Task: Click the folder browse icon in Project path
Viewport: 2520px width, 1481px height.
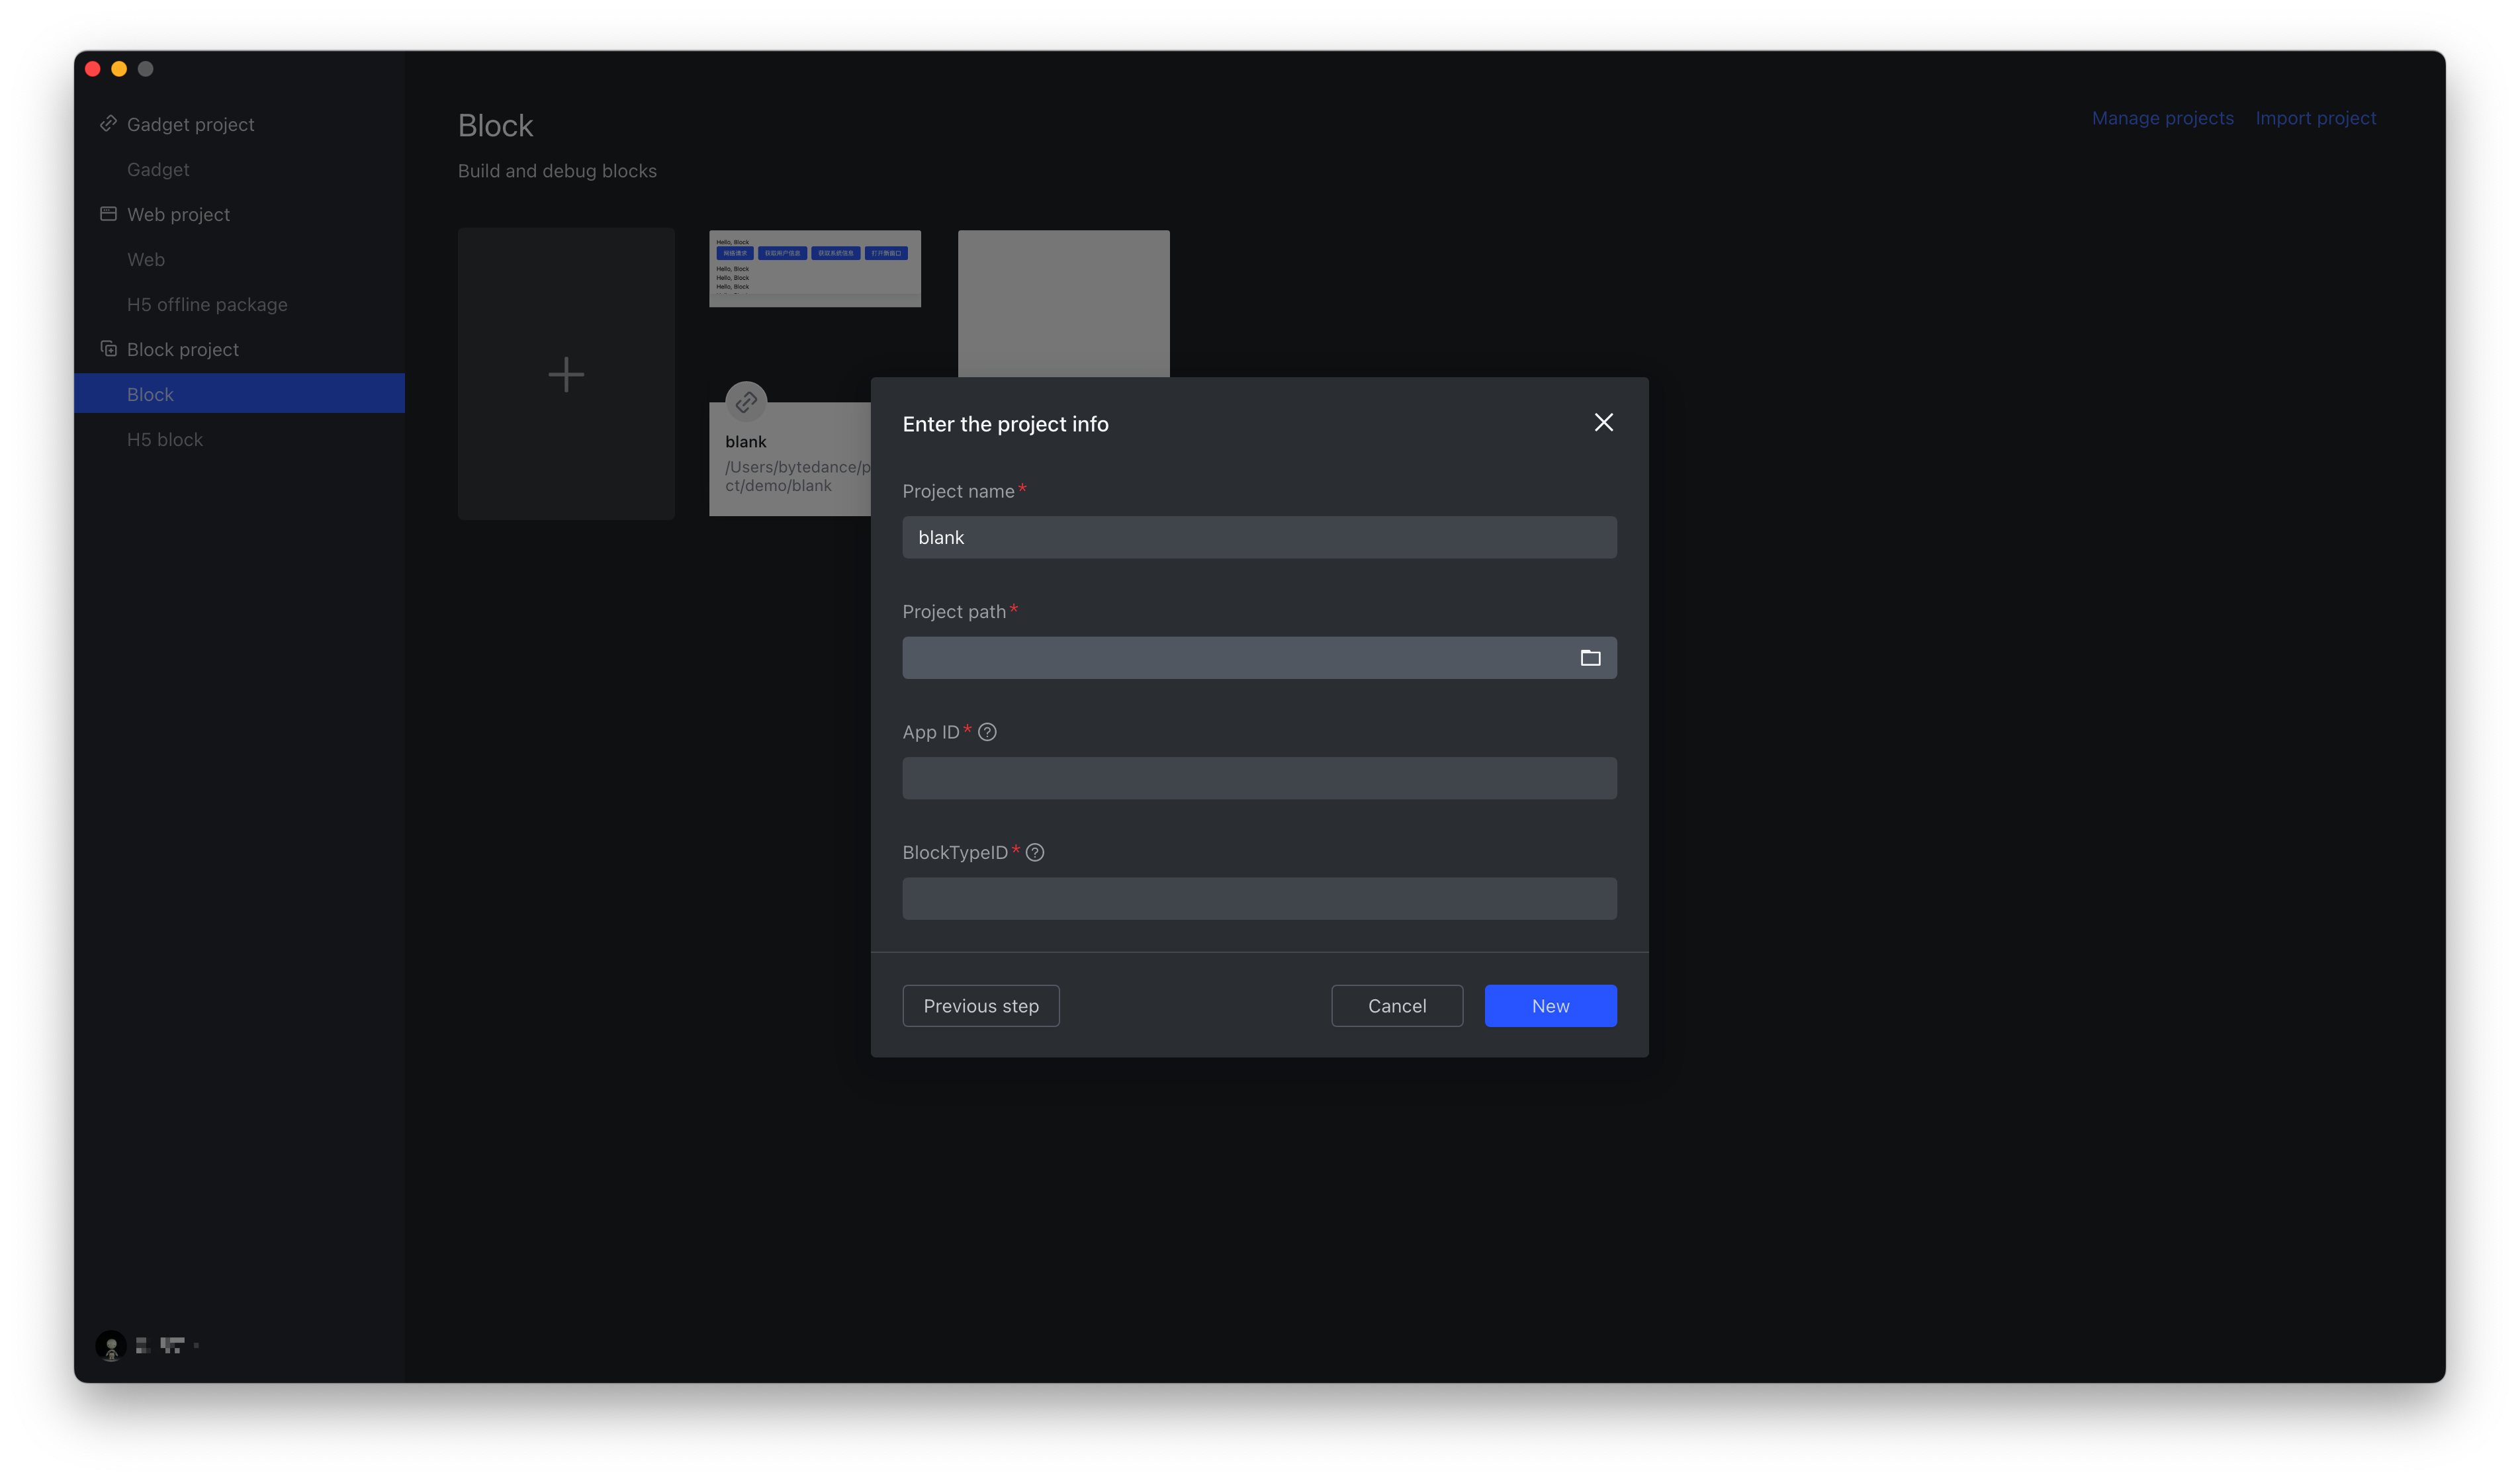Action: point(1590,658)
